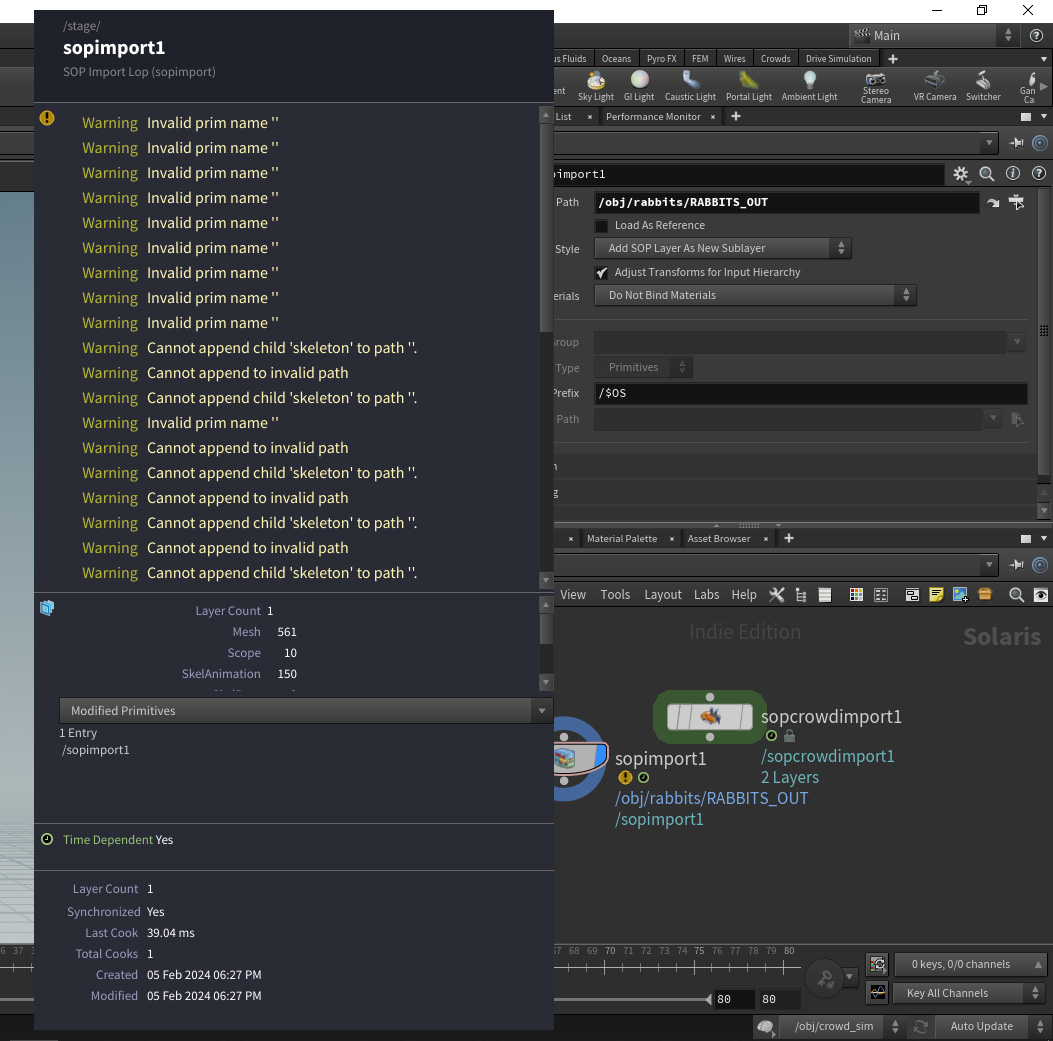Screen dimensions: 1053x1041
Task: Open the color palette icon in network toolbar
Action: pyautogui.click(x=856, y=594)
